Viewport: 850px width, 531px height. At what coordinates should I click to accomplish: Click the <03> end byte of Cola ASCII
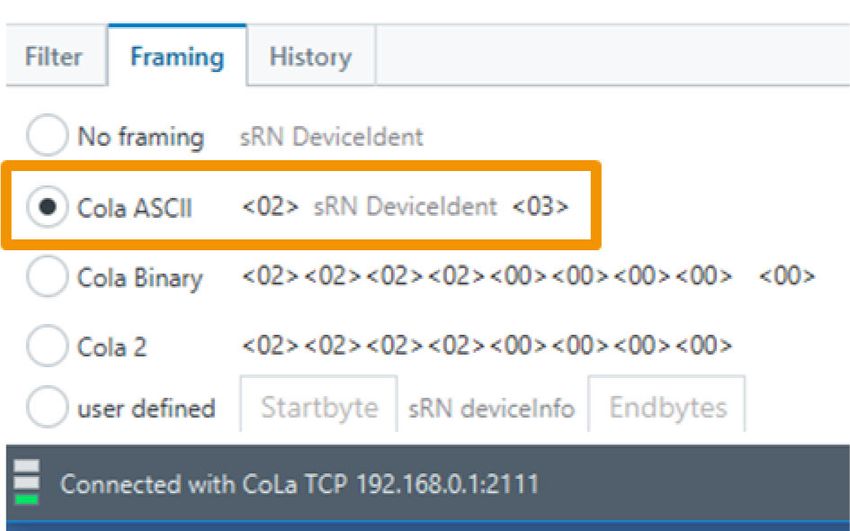[540, 206]
